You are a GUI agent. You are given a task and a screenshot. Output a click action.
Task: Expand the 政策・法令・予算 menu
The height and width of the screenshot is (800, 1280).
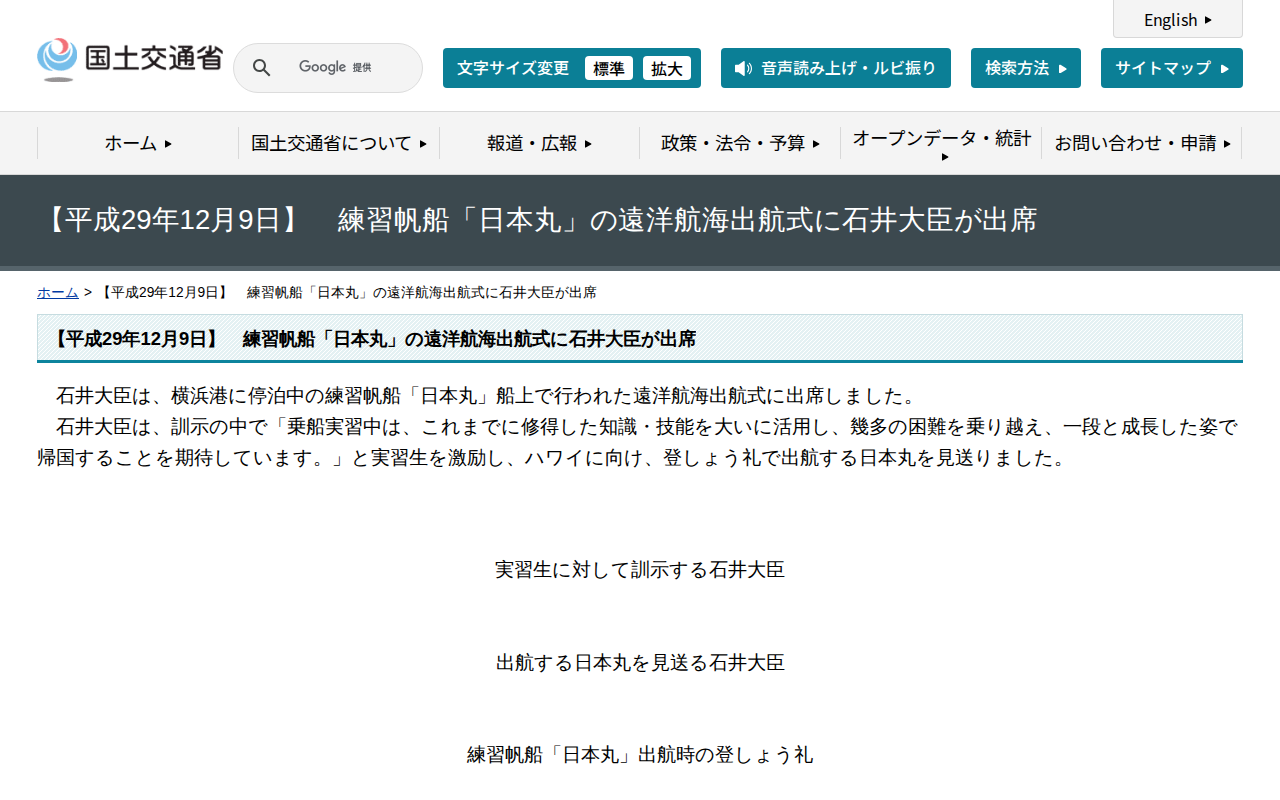(x=738, y=143)
